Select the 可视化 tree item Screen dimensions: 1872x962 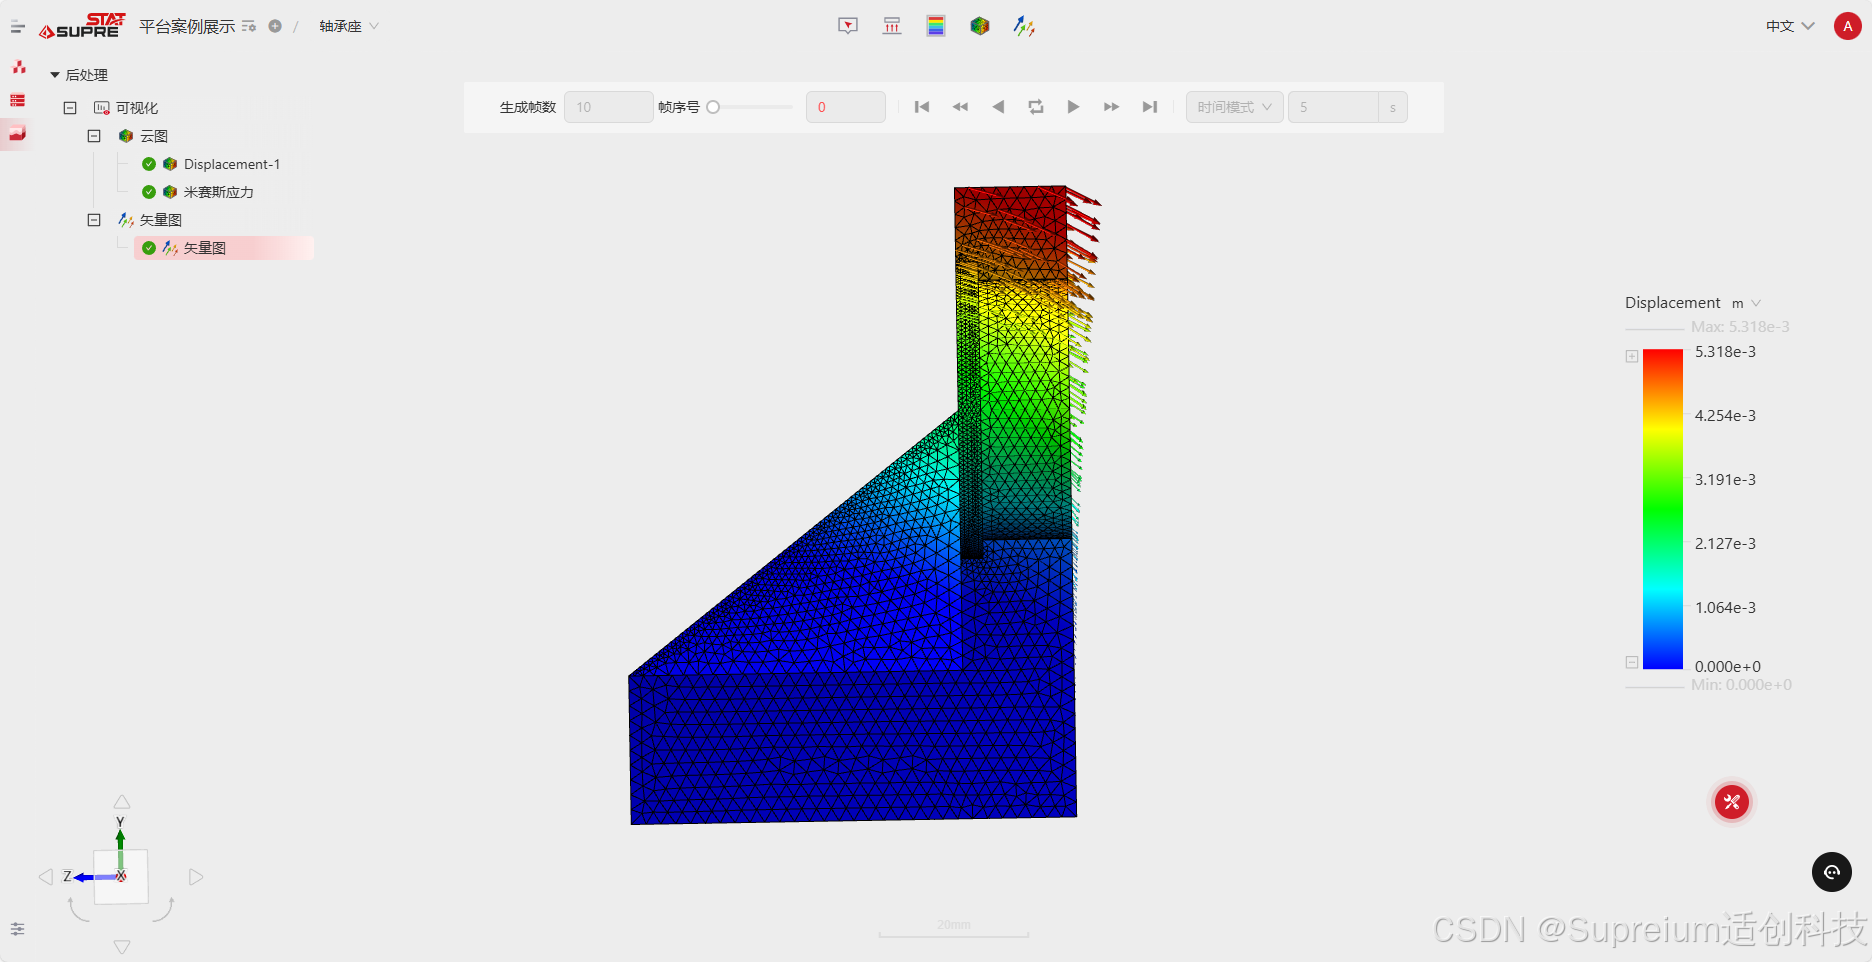click(137, 108)
